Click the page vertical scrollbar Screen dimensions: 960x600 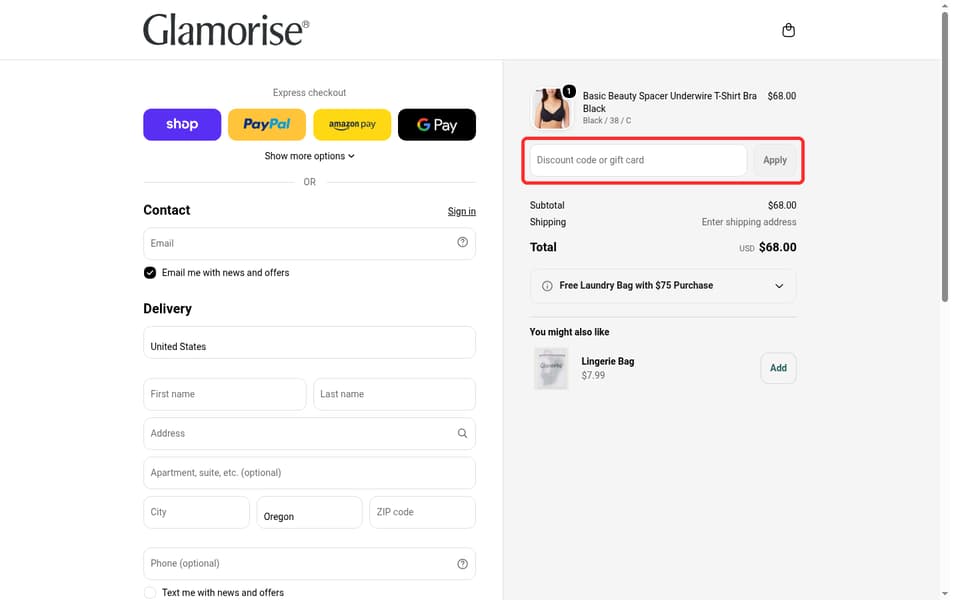(945, 157)
